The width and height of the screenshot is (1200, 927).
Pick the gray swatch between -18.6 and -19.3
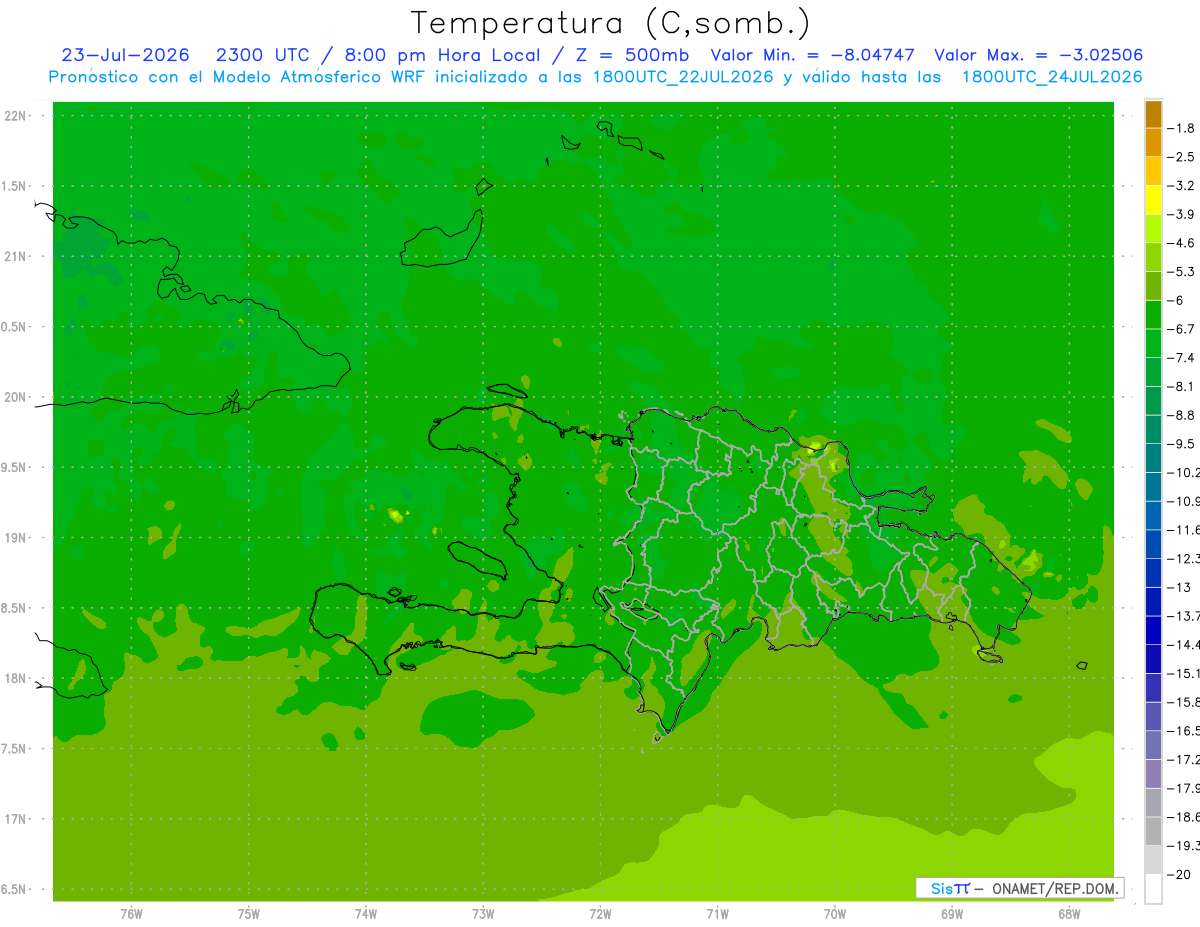pos(1153,831)
